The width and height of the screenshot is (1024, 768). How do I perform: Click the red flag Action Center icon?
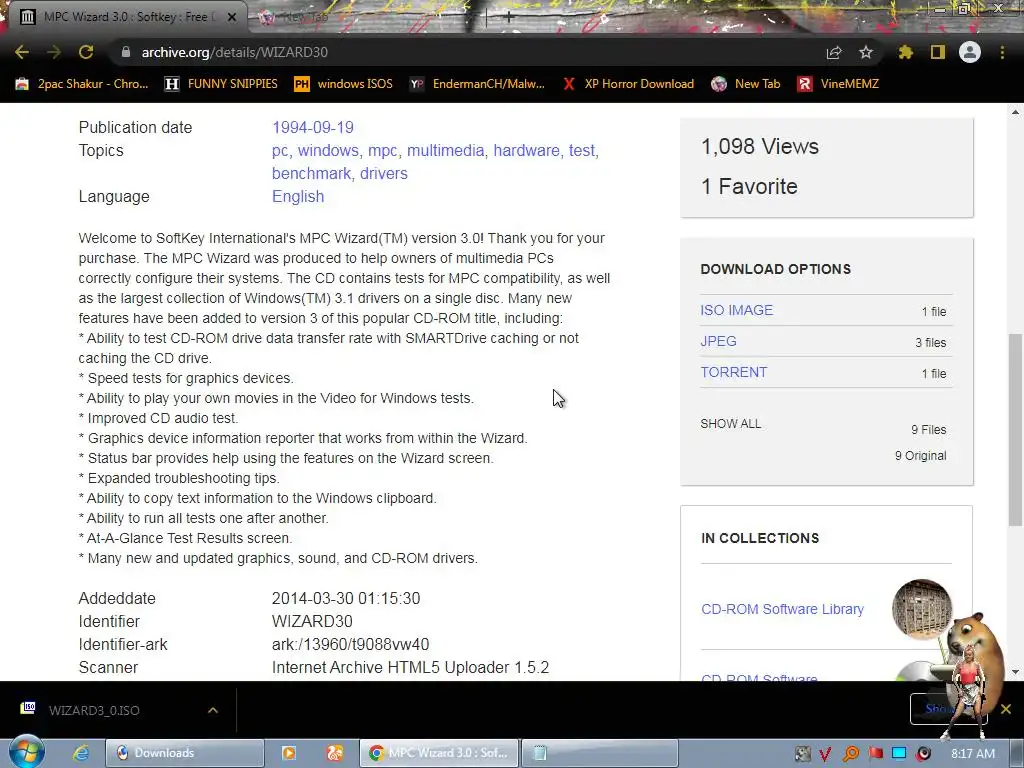pyautogui.click(x=875, y=754)
